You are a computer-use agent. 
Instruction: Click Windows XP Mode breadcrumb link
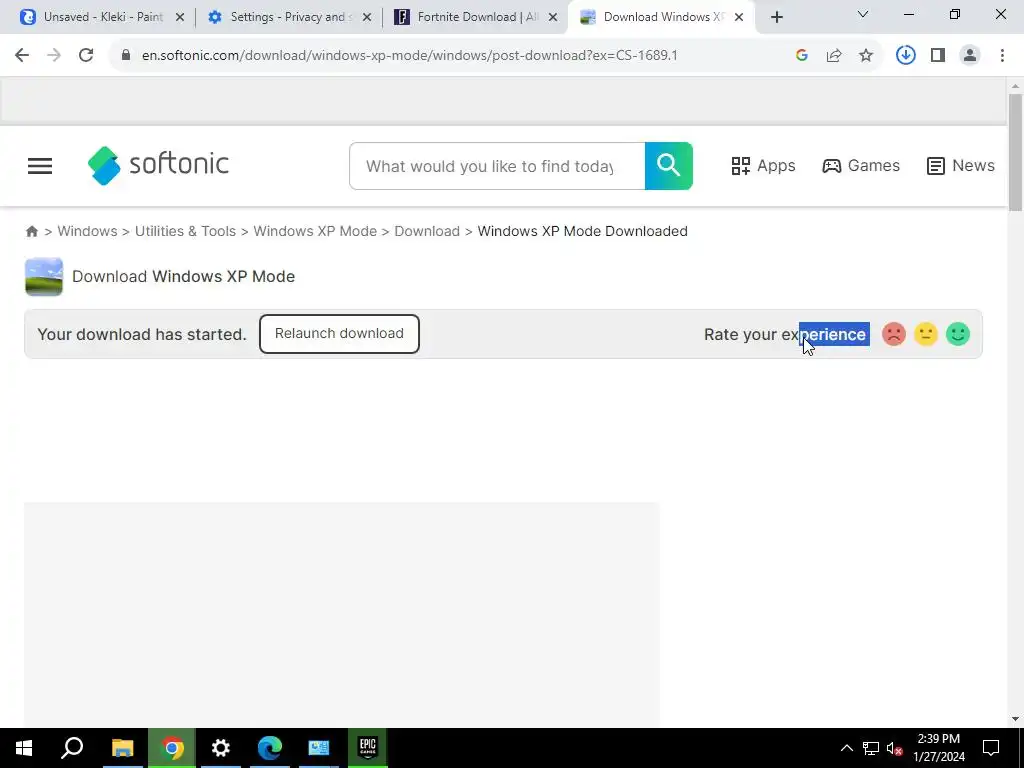pyautogui.click(x=315, y=231)
